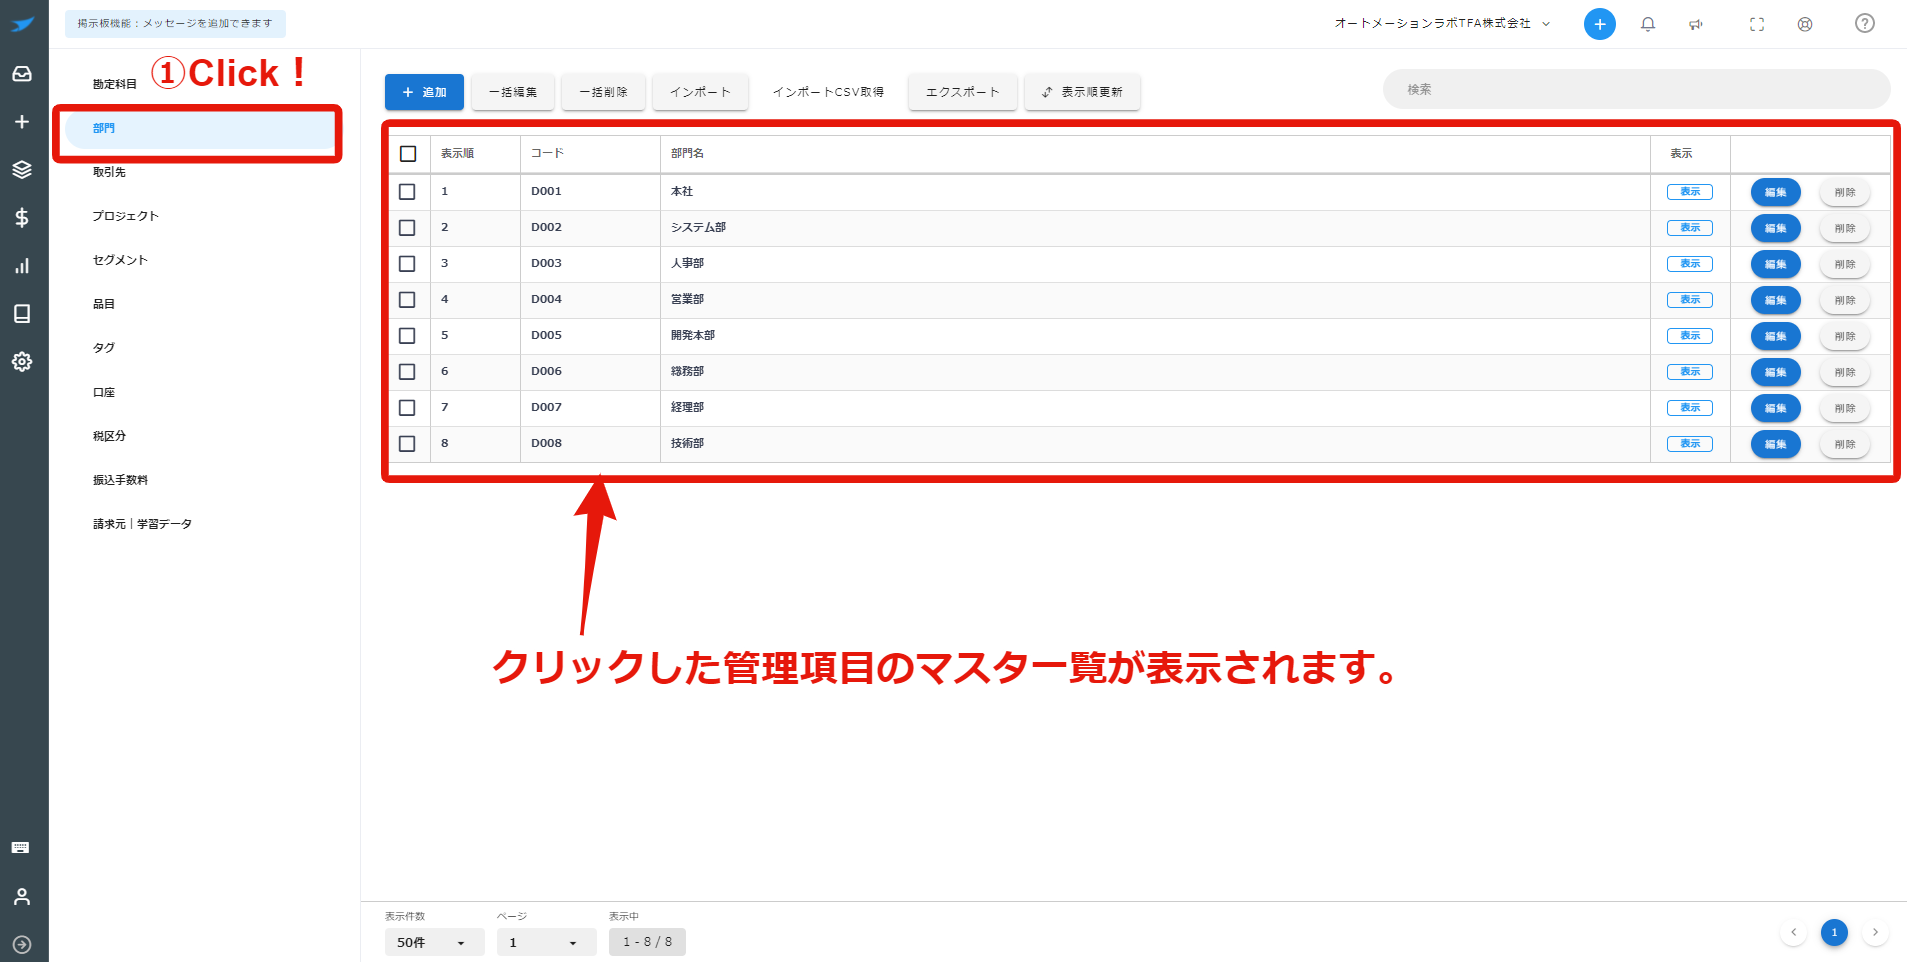Edit the 本社 row with 編集 button

(1775, 192)
